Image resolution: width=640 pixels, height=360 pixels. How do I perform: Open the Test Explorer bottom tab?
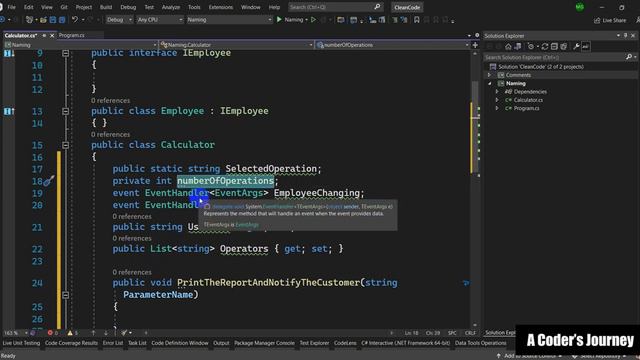[314, 343]
